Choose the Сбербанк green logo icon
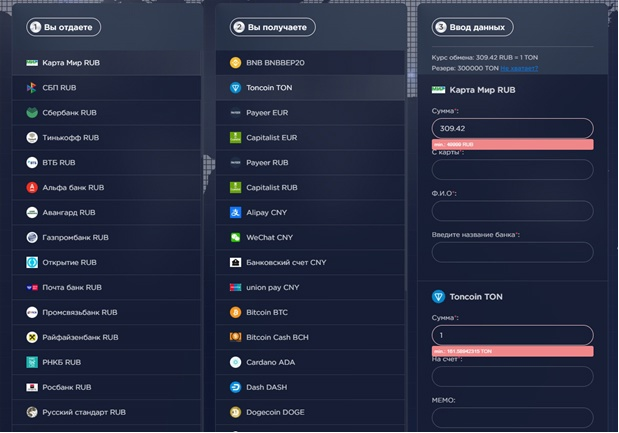This screenshot has width=619, height=433. pos(32,112)
